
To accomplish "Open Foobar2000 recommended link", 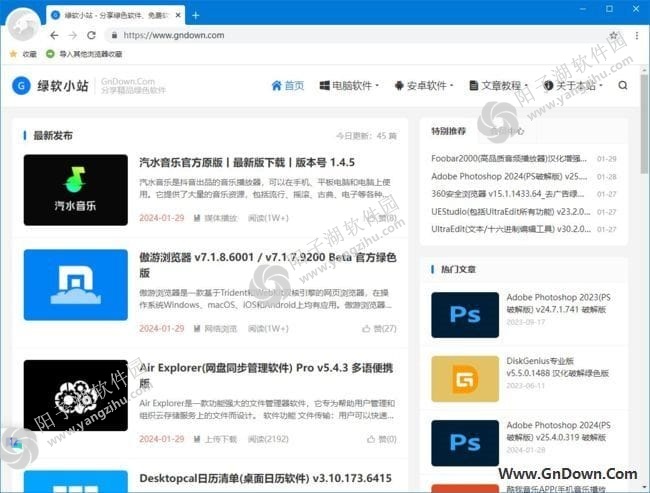I will point(509,158).
